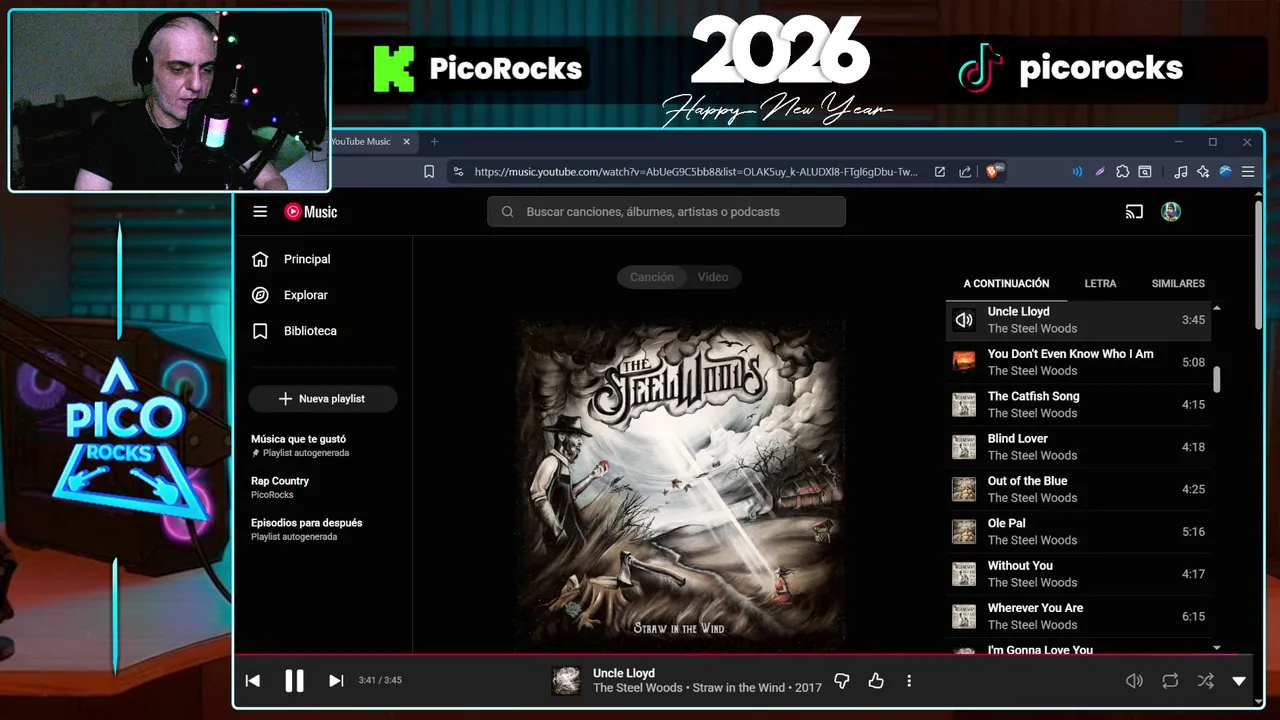1280x720 pixels.
Task: Open more actions three-dot menu in player bar
Action: point(909,681)
